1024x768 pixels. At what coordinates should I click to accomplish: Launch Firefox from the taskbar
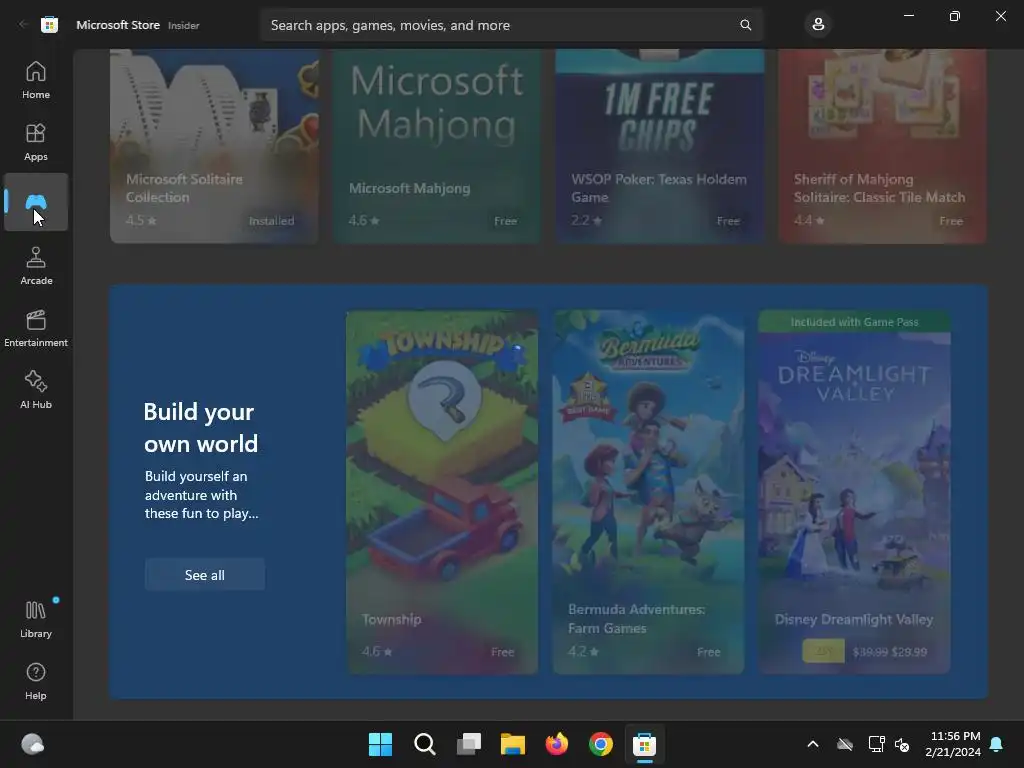(556, 744)
